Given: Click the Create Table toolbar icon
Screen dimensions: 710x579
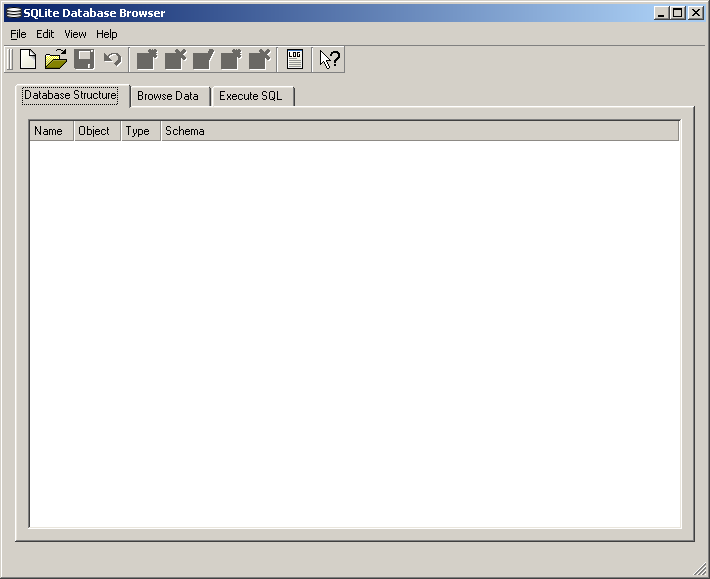Looking at the screenshot, I should [147, 59].
